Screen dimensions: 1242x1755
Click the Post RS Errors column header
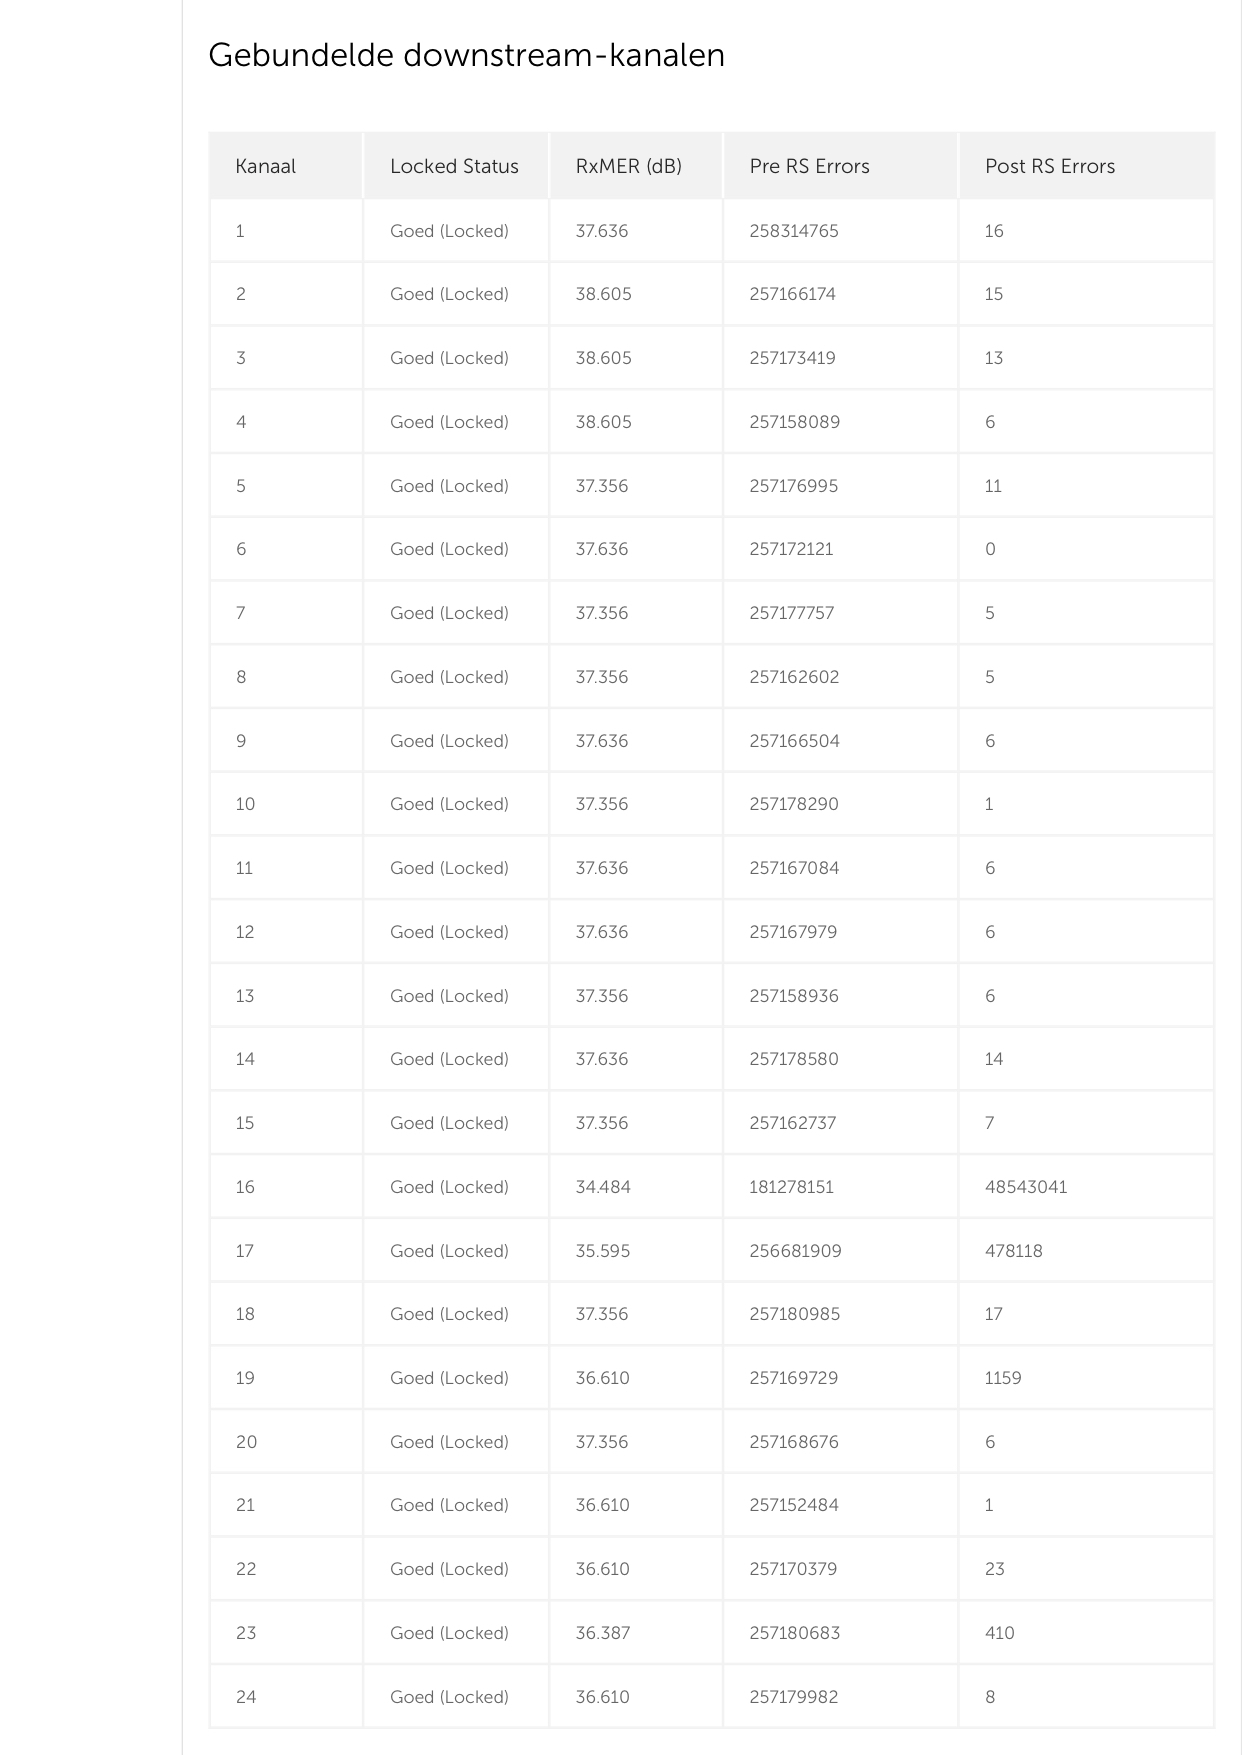1049,166
